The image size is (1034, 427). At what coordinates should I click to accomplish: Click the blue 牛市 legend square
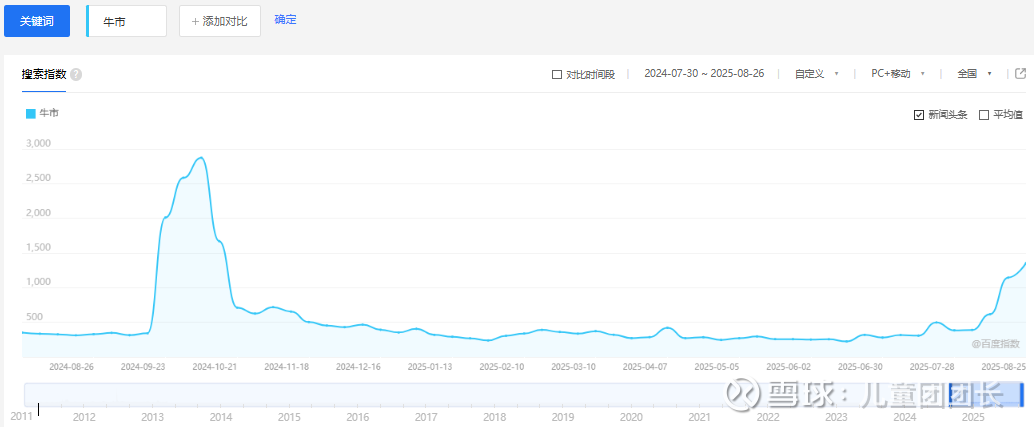30,114
